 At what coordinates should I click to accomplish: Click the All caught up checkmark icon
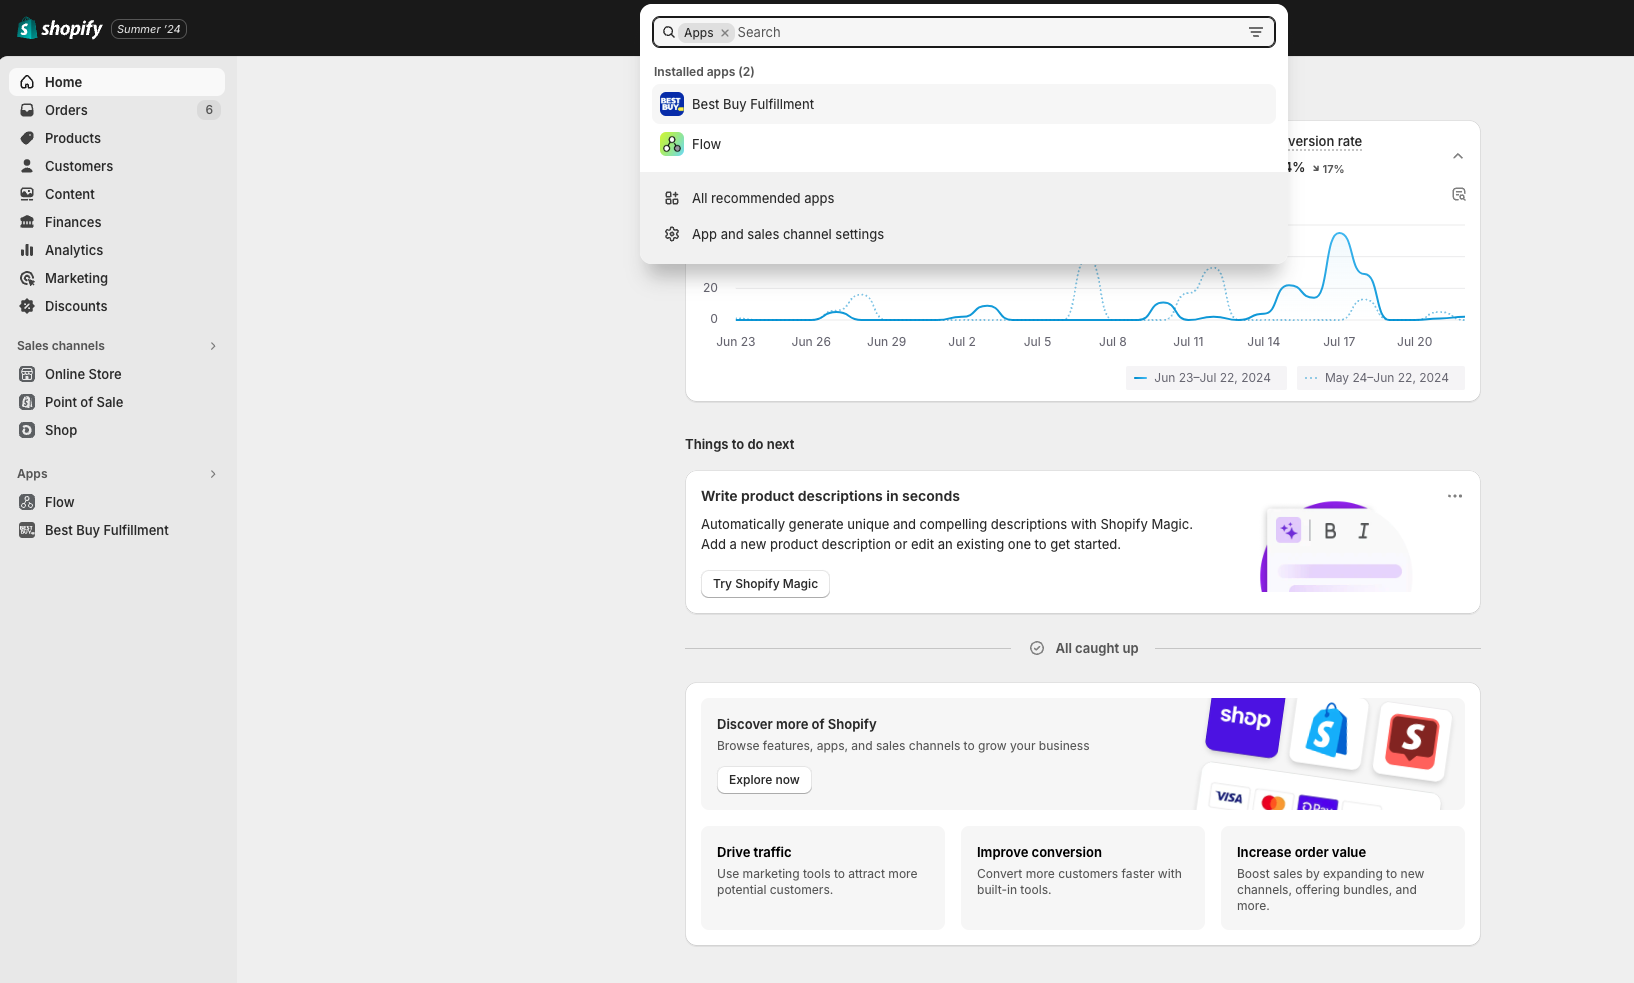(x=1037, y=648)
